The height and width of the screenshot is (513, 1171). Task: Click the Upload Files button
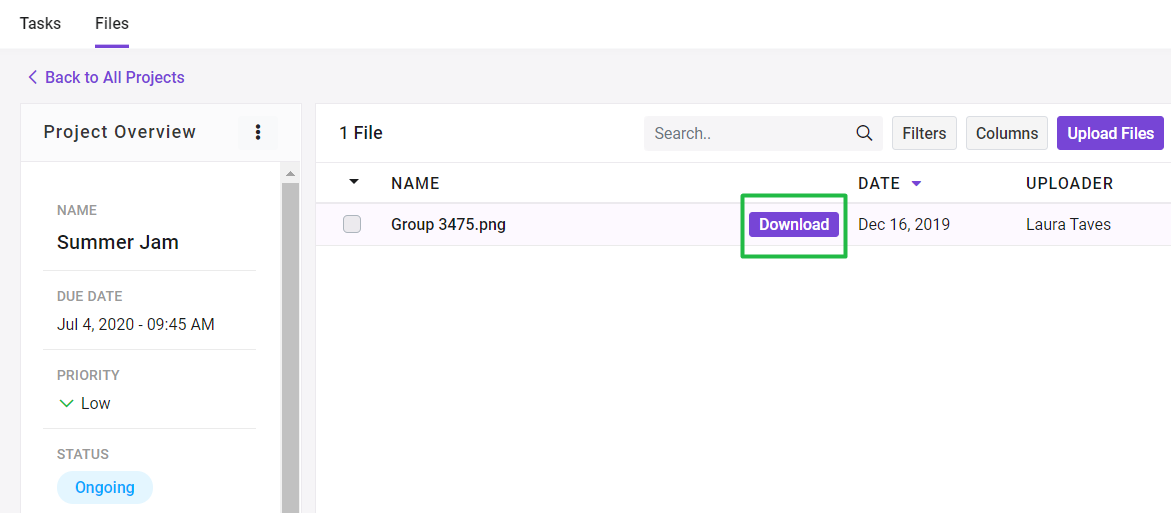coord(1111,133)
